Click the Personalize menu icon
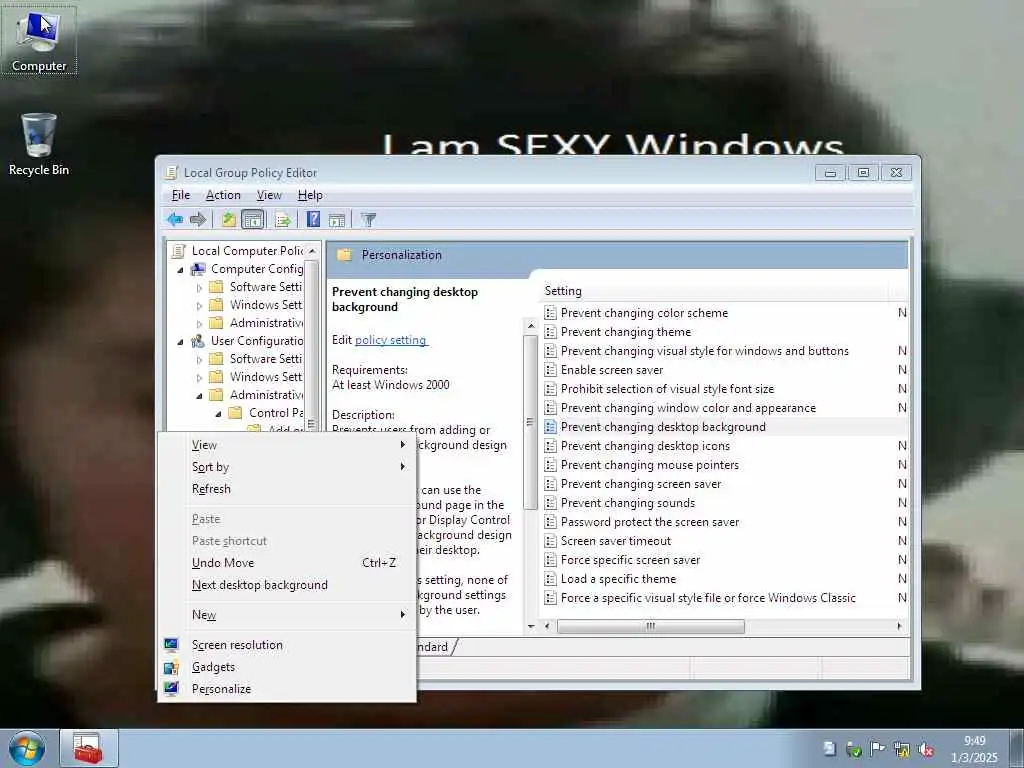The width and height of the screenshot is (1024, 768). click(171, 688)
